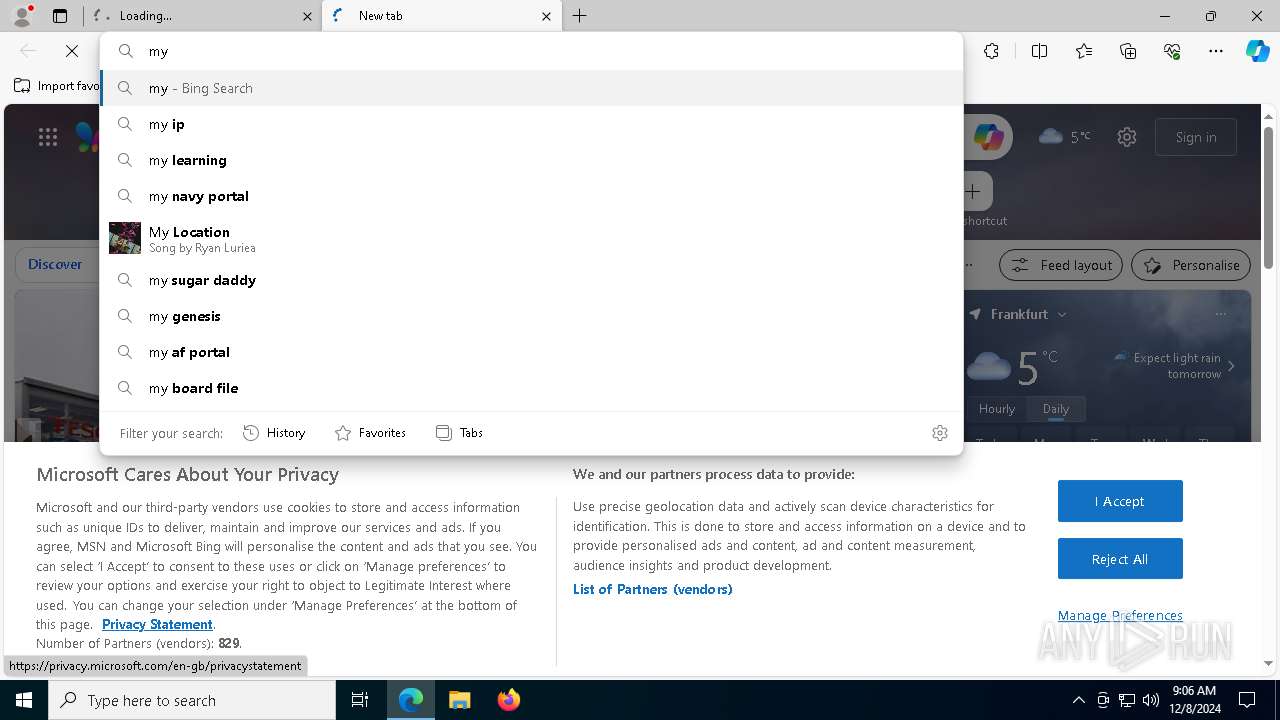Show hidden system tray icons

pyautogui.click(x=1078, y=700)
